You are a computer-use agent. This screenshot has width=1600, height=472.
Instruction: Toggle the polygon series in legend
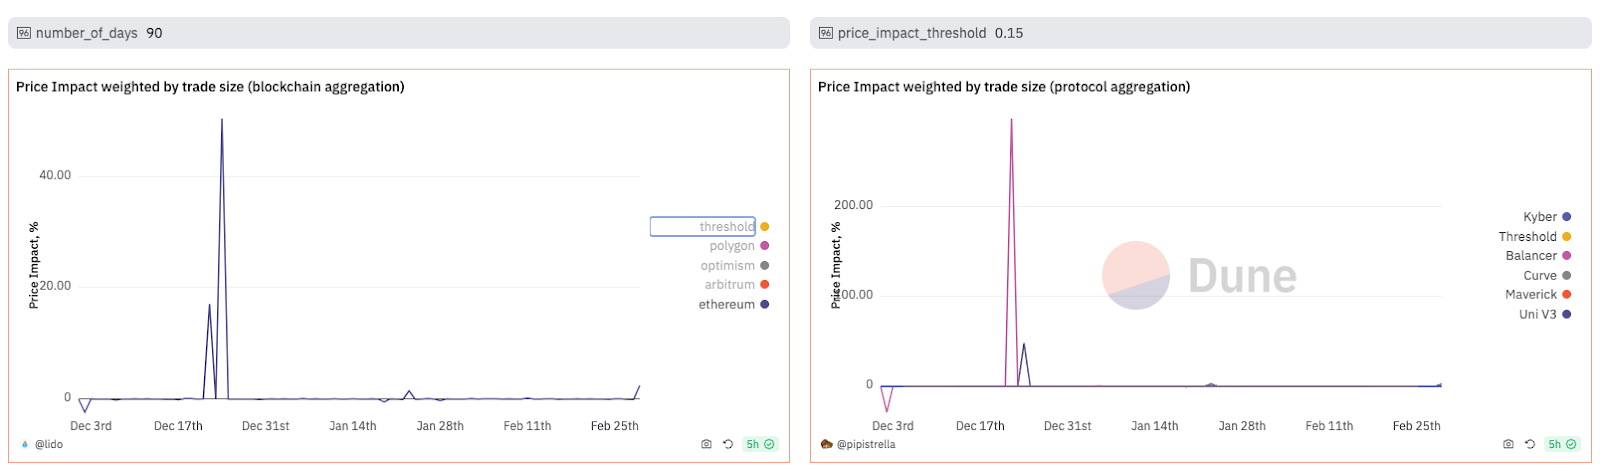click(x=732, y=246)
